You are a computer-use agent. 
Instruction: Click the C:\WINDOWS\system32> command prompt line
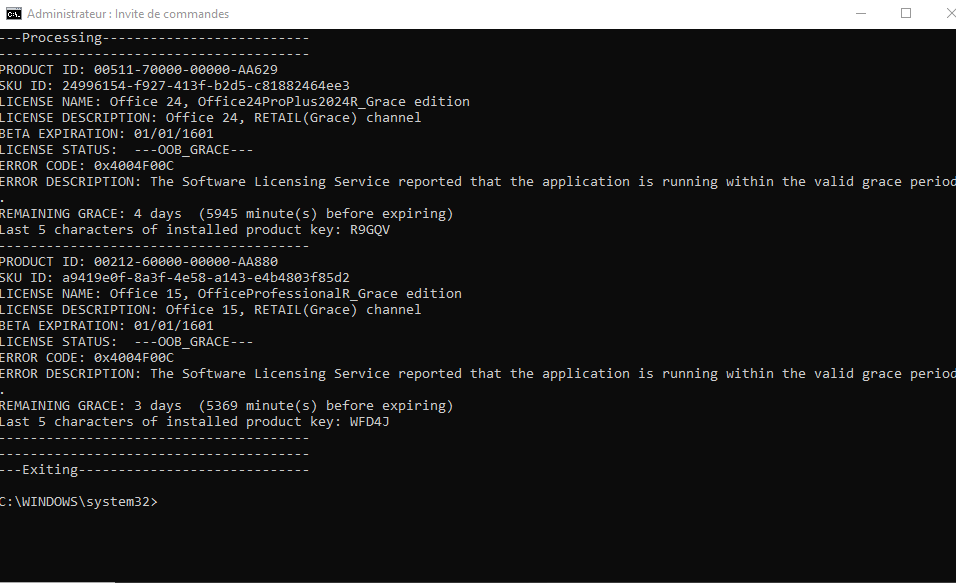click(79, 502)
